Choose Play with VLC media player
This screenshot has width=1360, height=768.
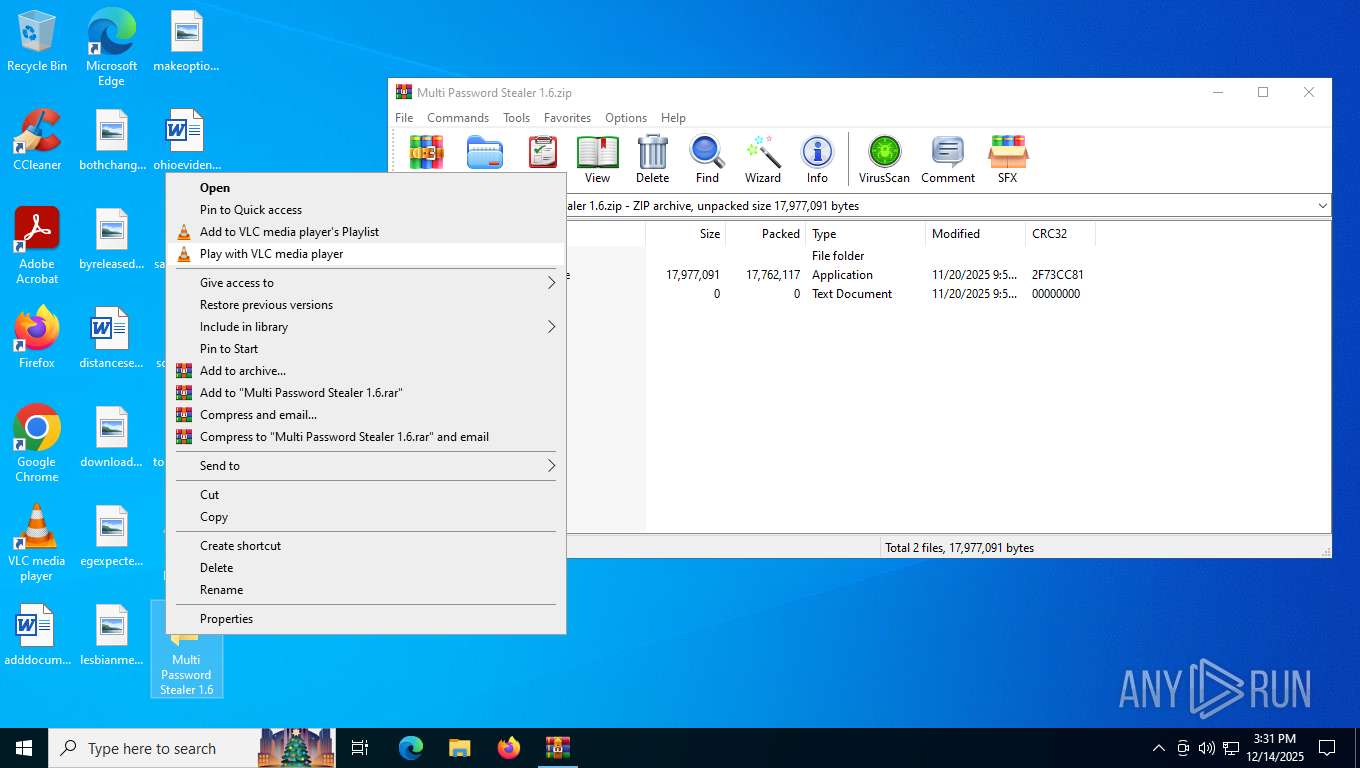tap(366, 254)
